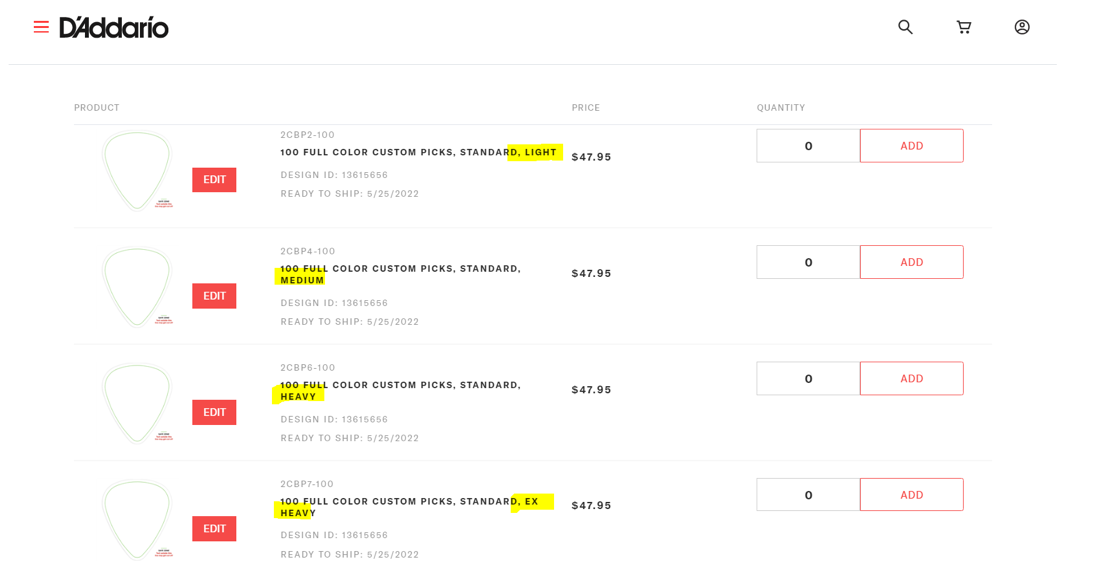This screenshot has width=1101, height=570.
Task: Select the Light pick thumbnail image
Action: [137, 171]
